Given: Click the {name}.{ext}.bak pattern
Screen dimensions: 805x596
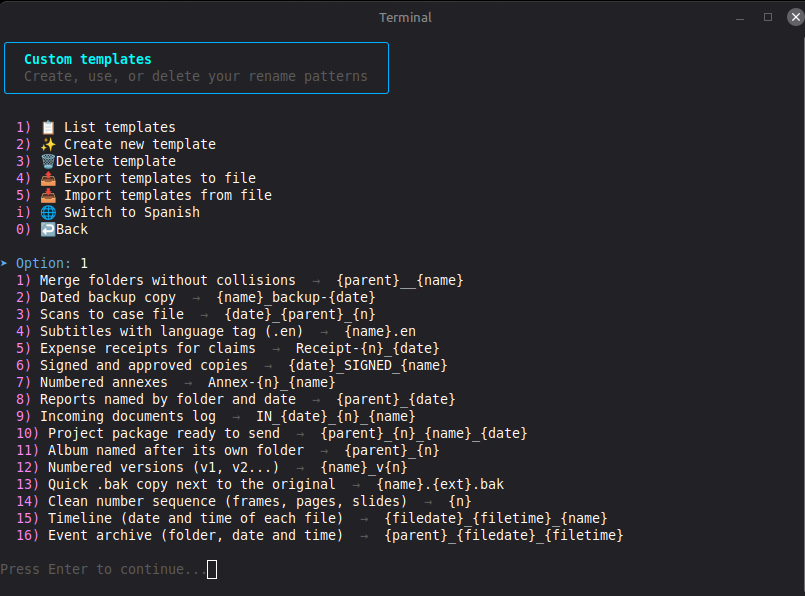Looking at the screenshot, I should pos(440,484).
